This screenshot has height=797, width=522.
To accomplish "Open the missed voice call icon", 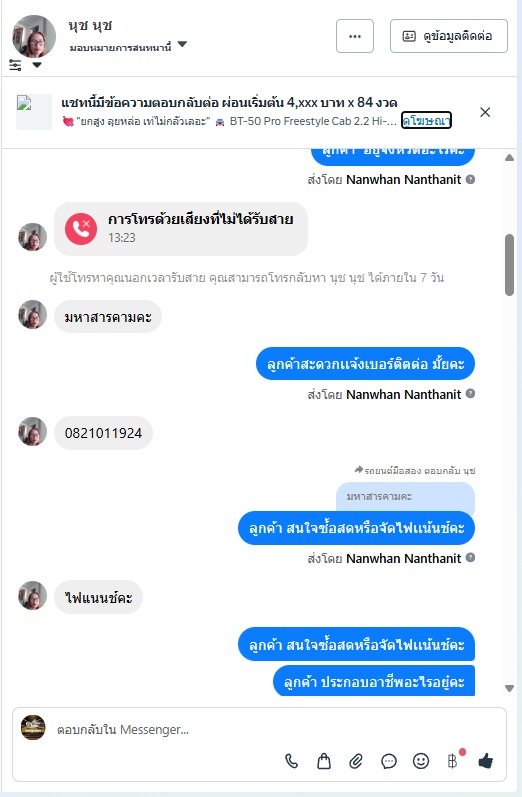I will point(81,229).
